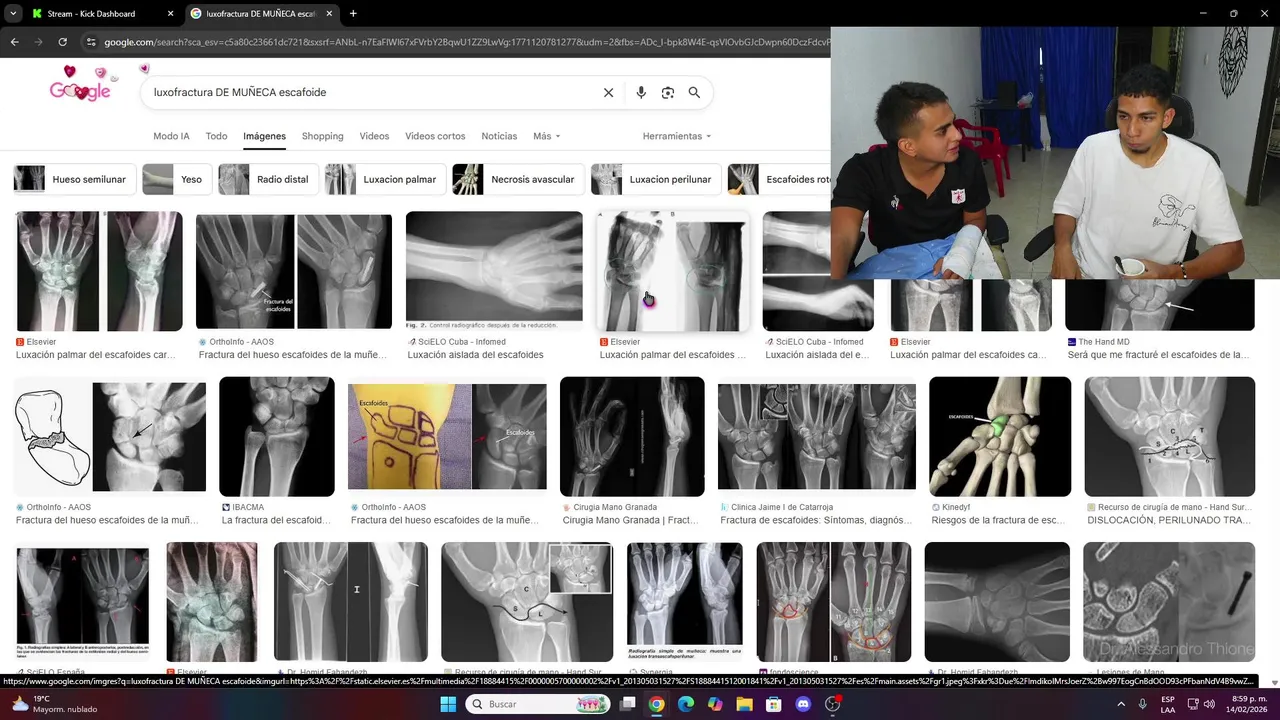
Task: Open the weather widget on the taskbar
Action: [55, 704]
